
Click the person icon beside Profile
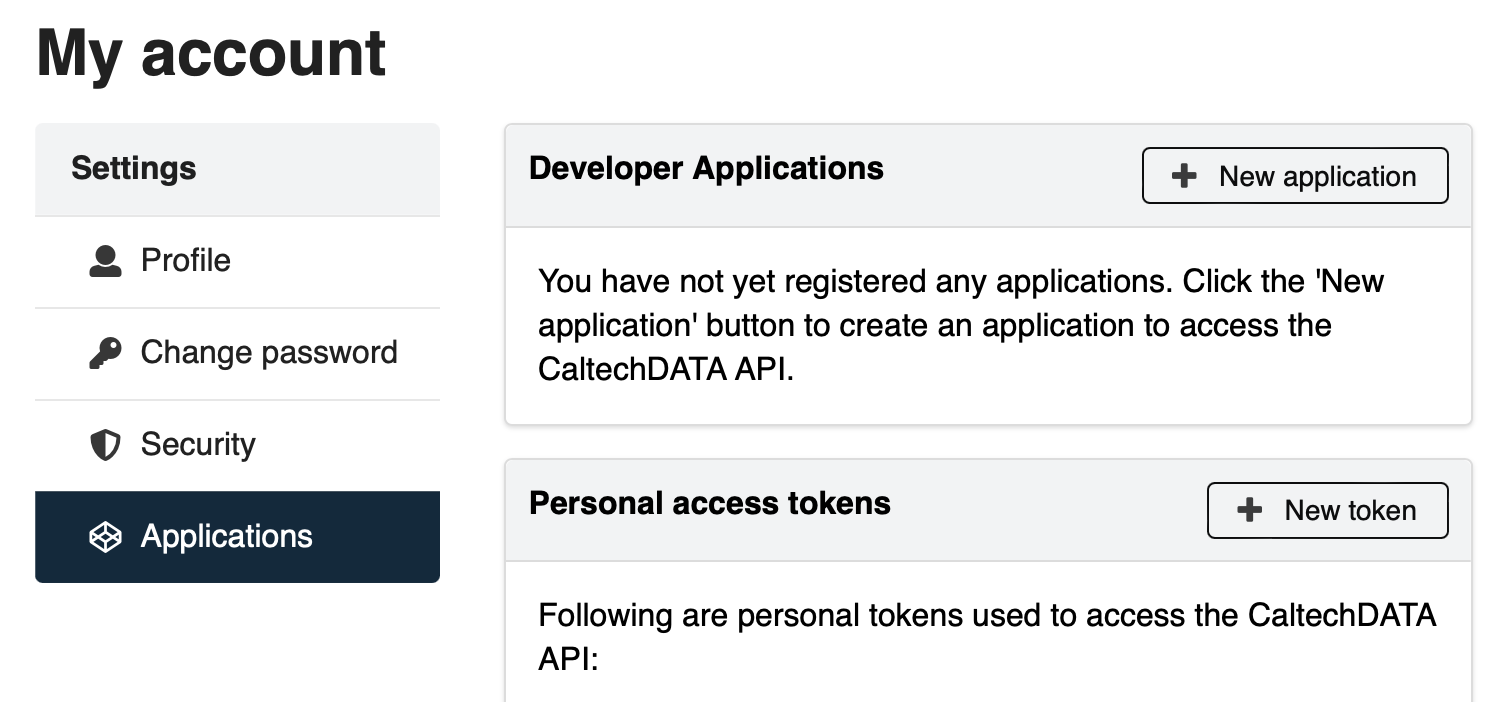click(x=105, y=261)
